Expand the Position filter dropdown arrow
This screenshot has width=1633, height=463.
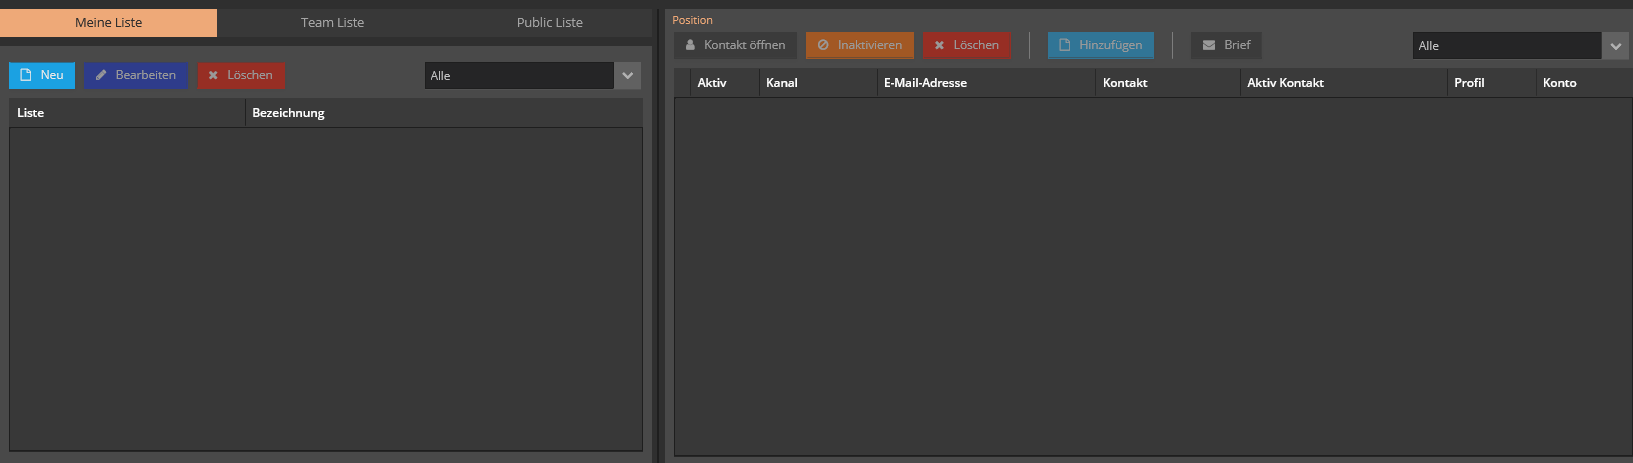coord(1615,46)
